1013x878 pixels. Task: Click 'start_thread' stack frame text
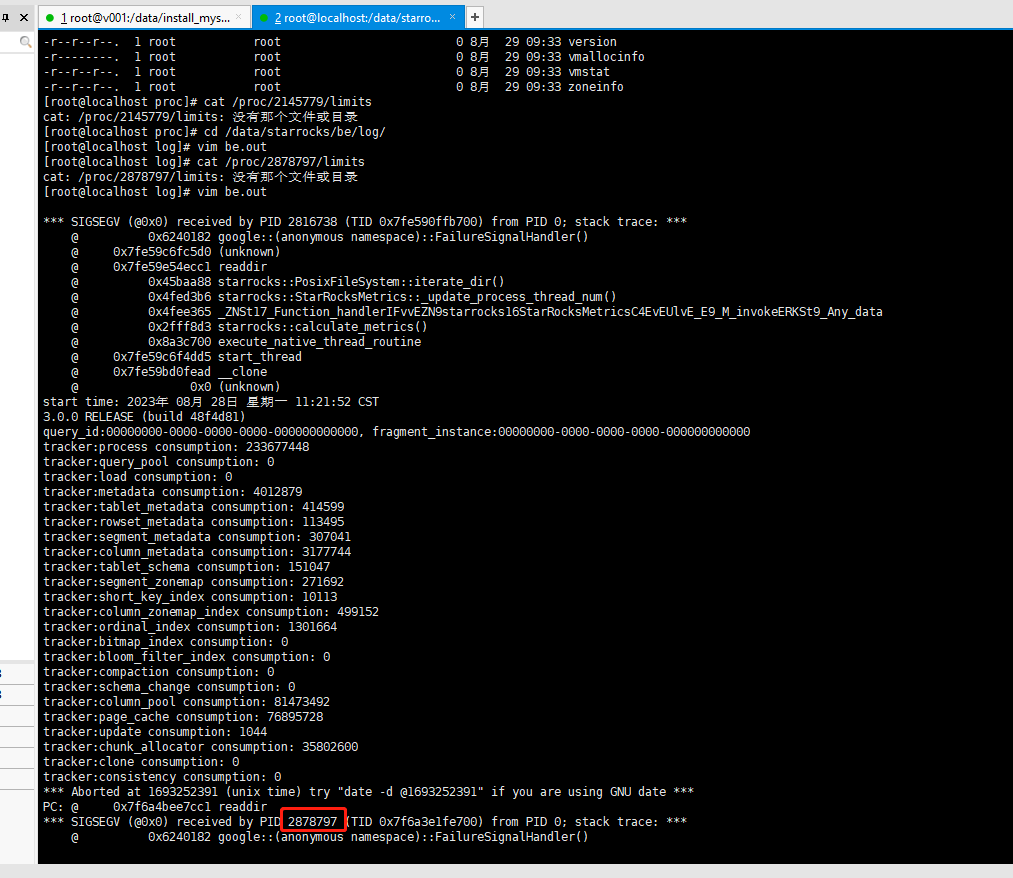[260, 357]
